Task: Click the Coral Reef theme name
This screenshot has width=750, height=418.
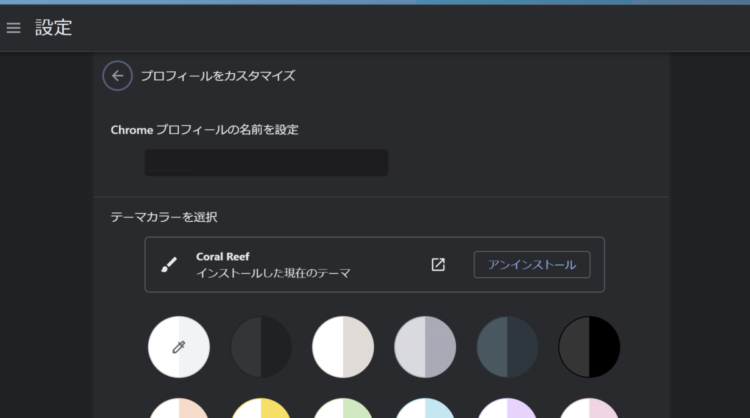Action: click(x=222, y=257)
